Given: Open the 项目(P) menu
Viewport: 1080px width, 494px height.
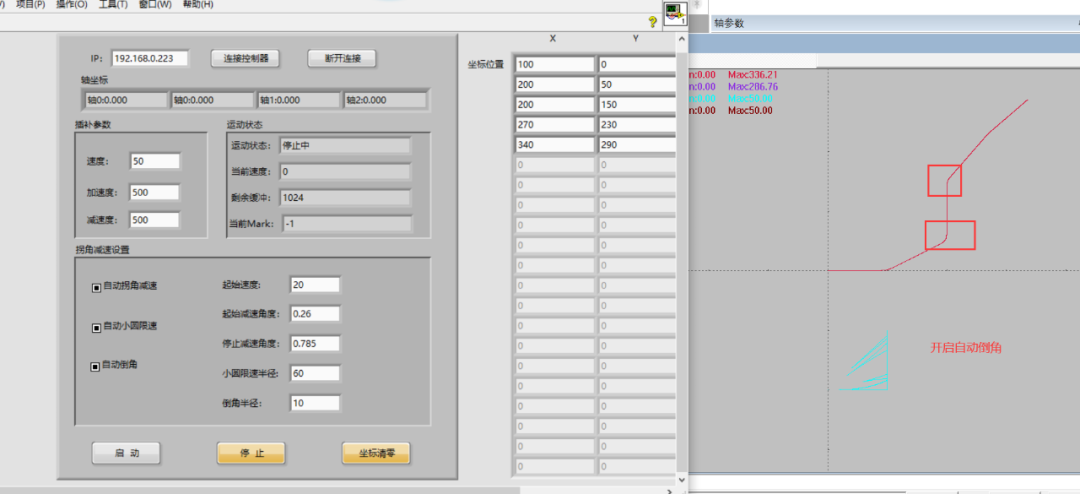Looking at the screenshot, I should (x=30, y=4).
